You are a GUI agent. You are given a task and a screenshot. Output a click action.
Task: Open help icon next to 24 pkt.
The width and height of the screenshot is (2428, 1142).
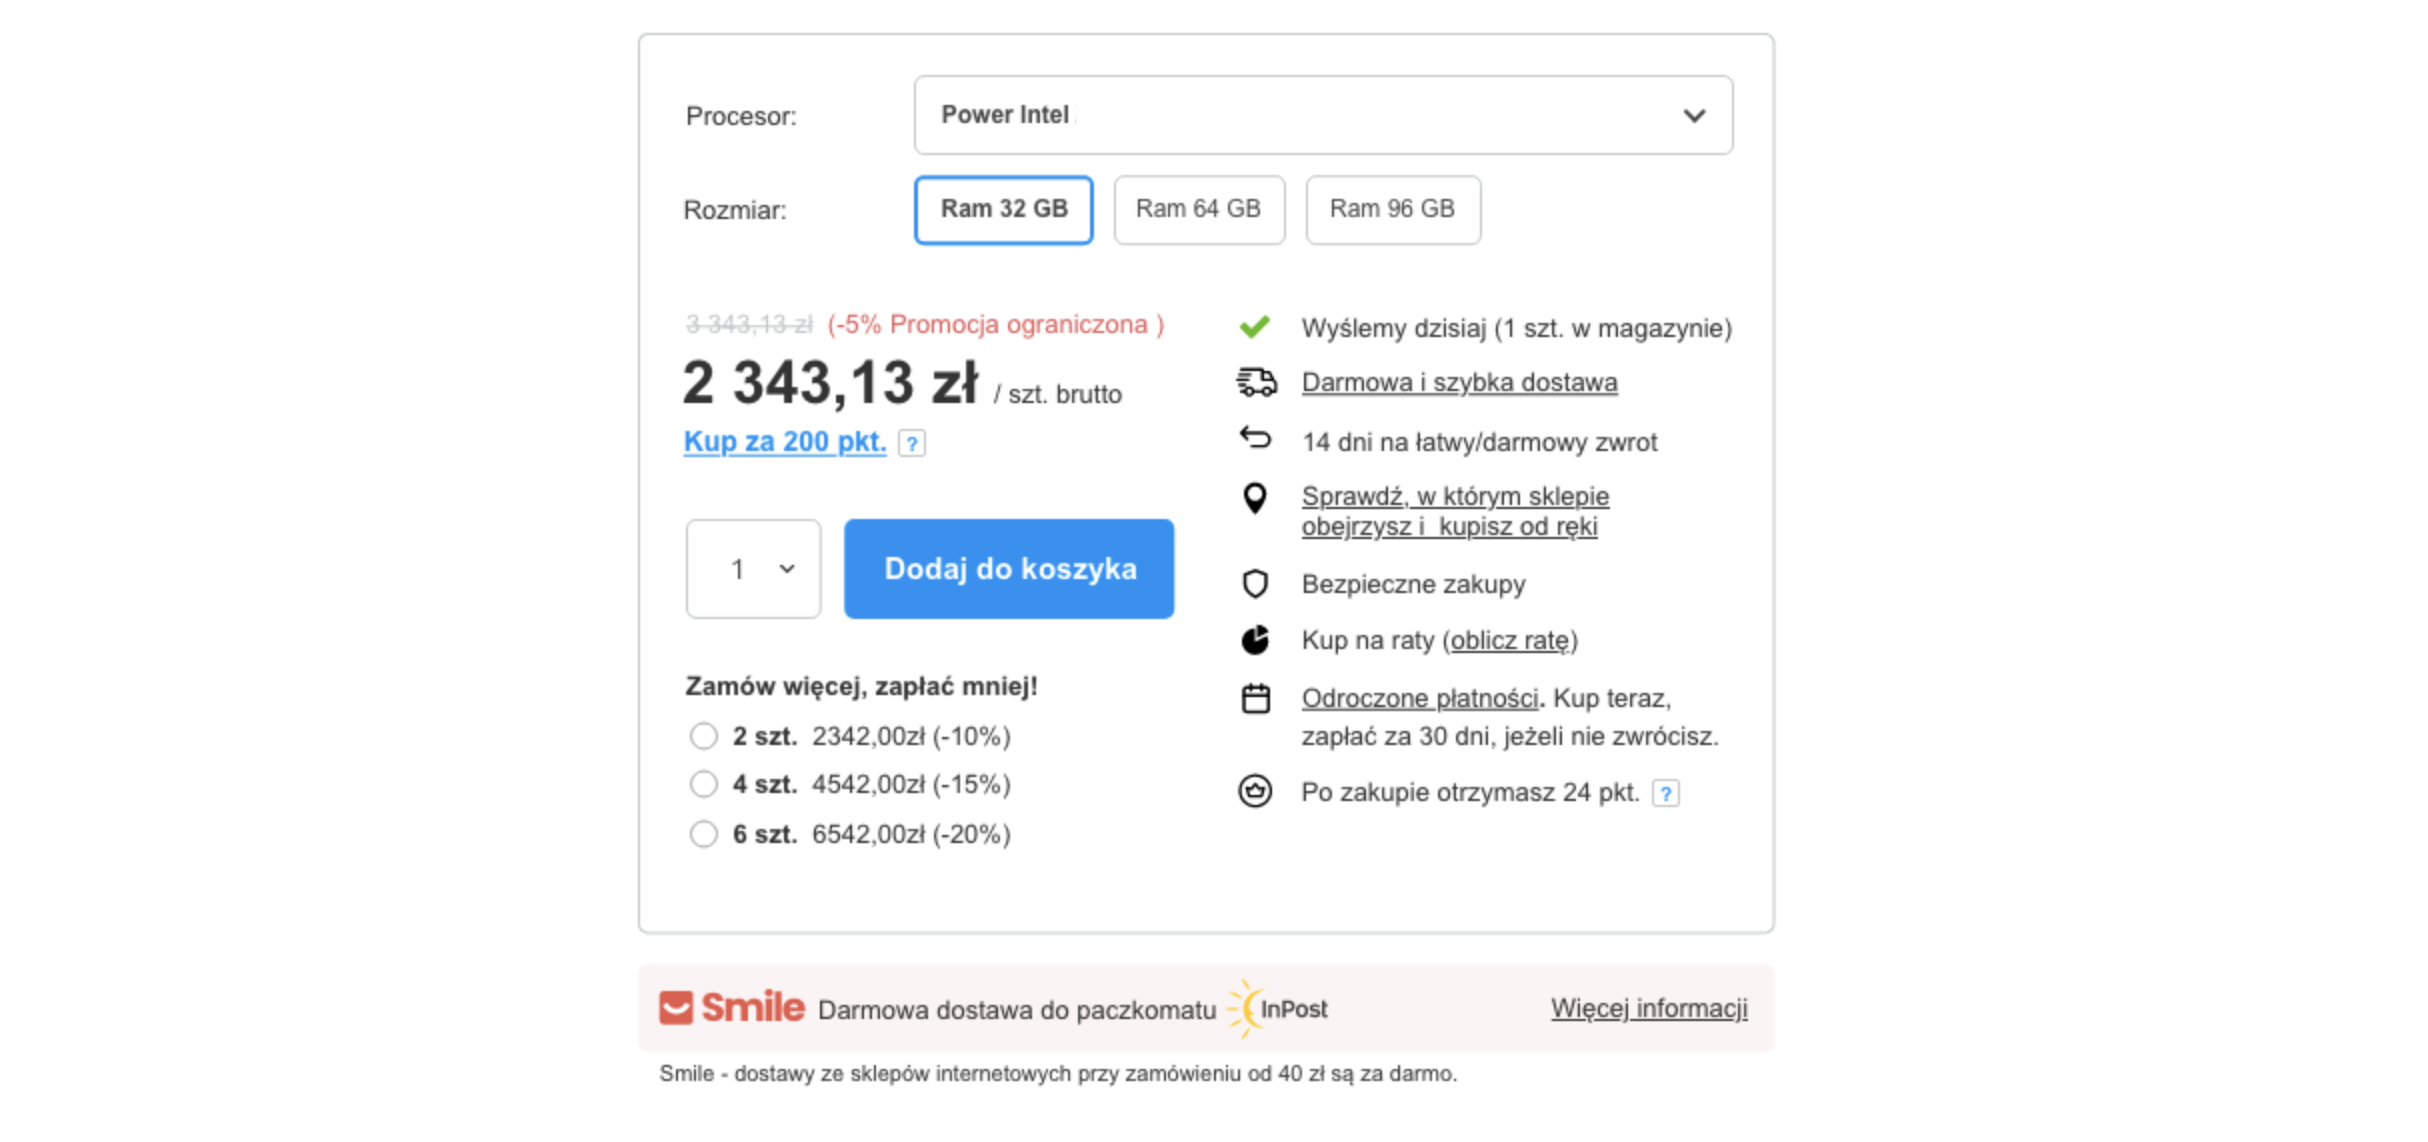1665,794
